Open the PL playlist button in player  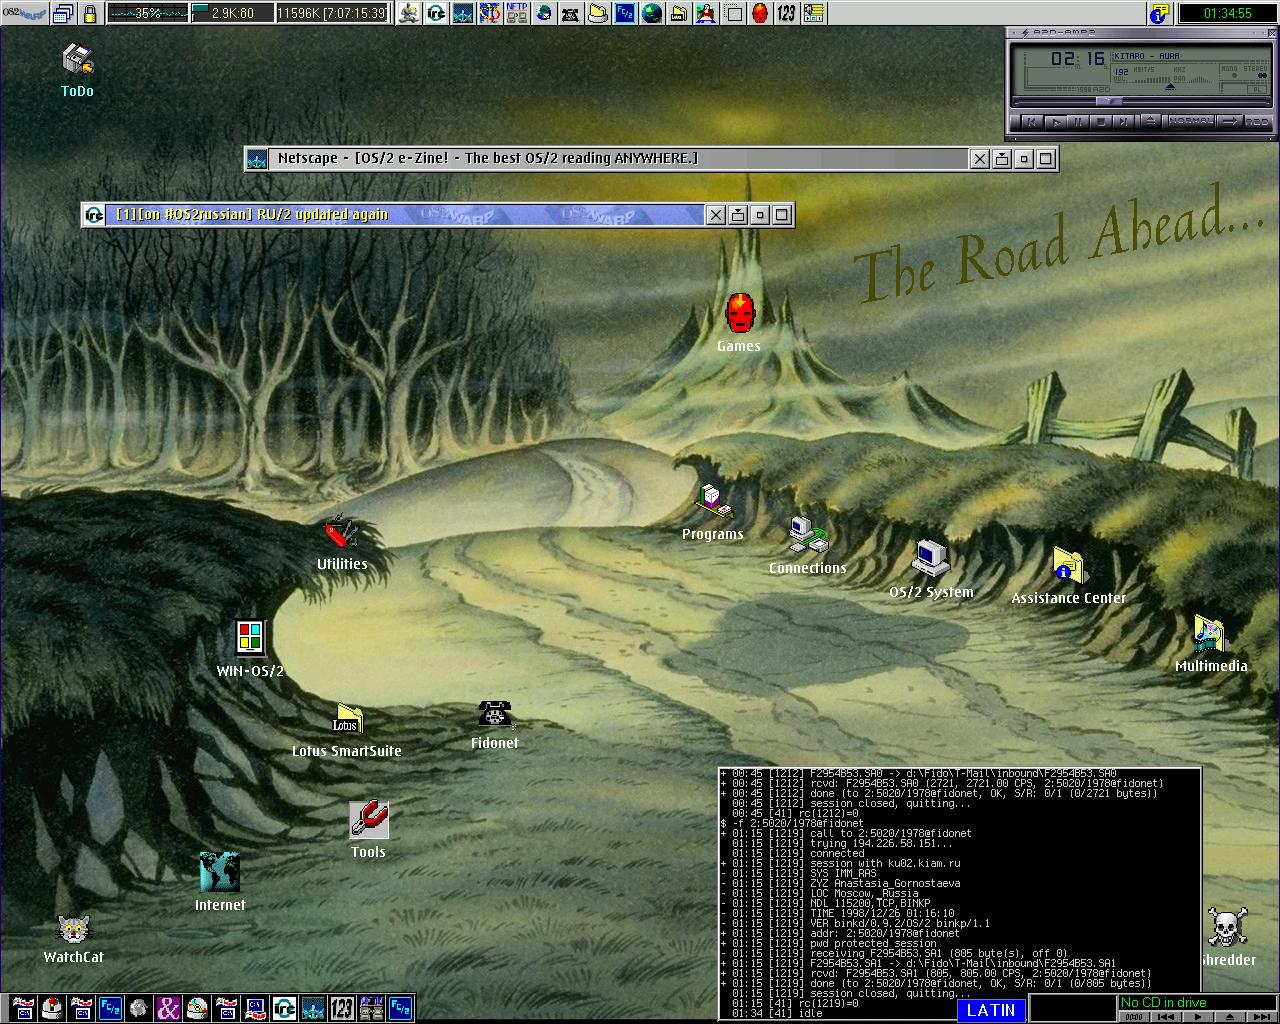(1257, 90)
